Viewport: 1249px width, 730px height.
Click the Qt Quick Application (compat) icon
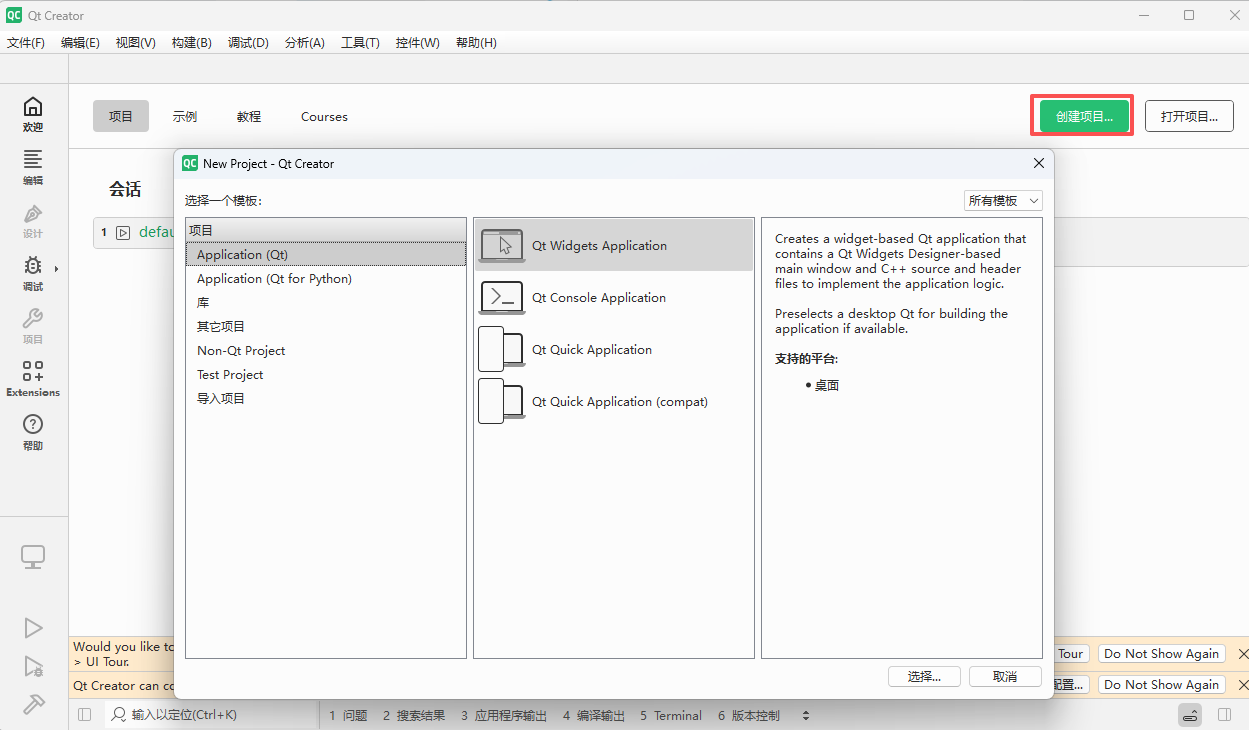(502, 401)
